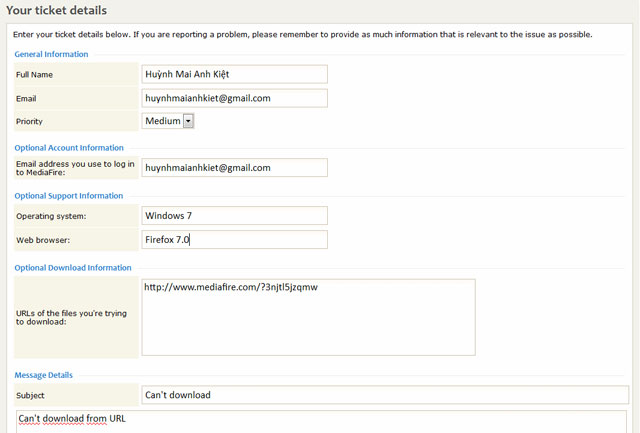Viewport: 640px width, 433px height.
Task: Click the message body text area
Action: tap(320, 420)
